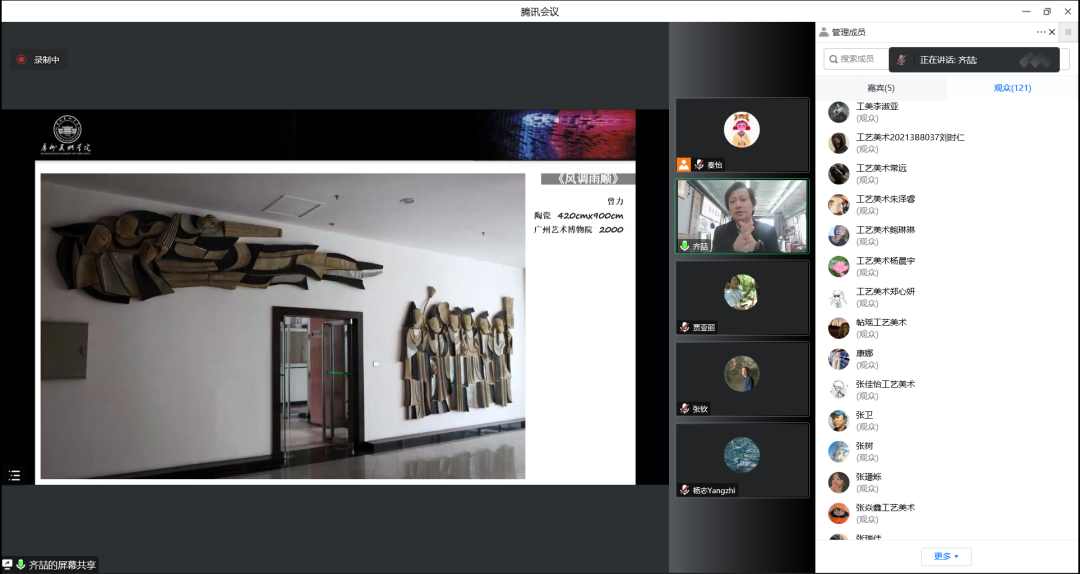
Task: Click the hamburger menu icon at top right
Action: 1068,32
